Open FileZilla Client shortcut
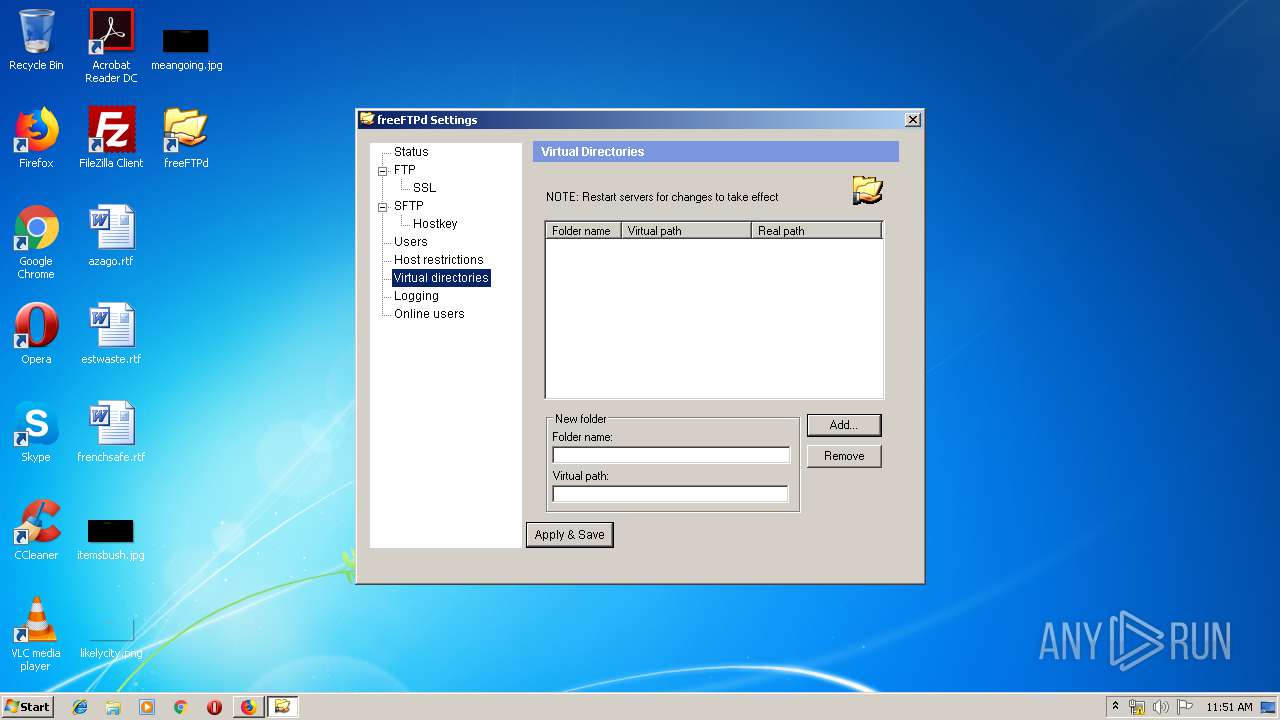The image size is (1280, 720). click(111, 137)
